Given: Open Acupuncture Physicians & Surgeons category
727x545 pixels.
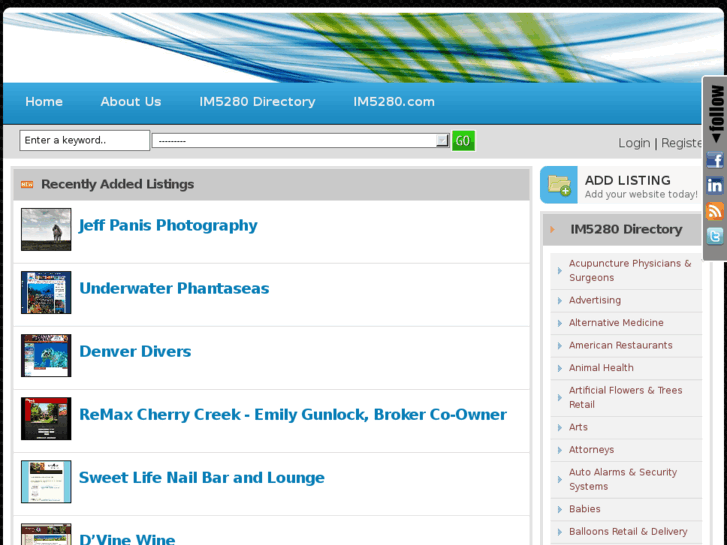Looking at the screenshot, I should pos(630,270).
